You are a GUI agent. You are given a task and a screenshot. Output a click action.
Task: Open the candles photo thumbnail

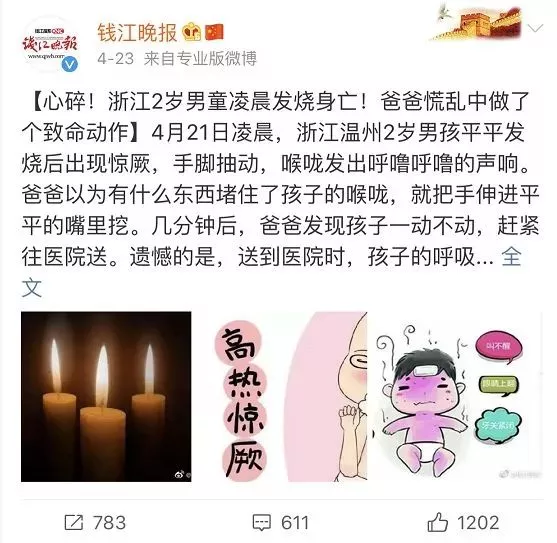pos(106,397)
